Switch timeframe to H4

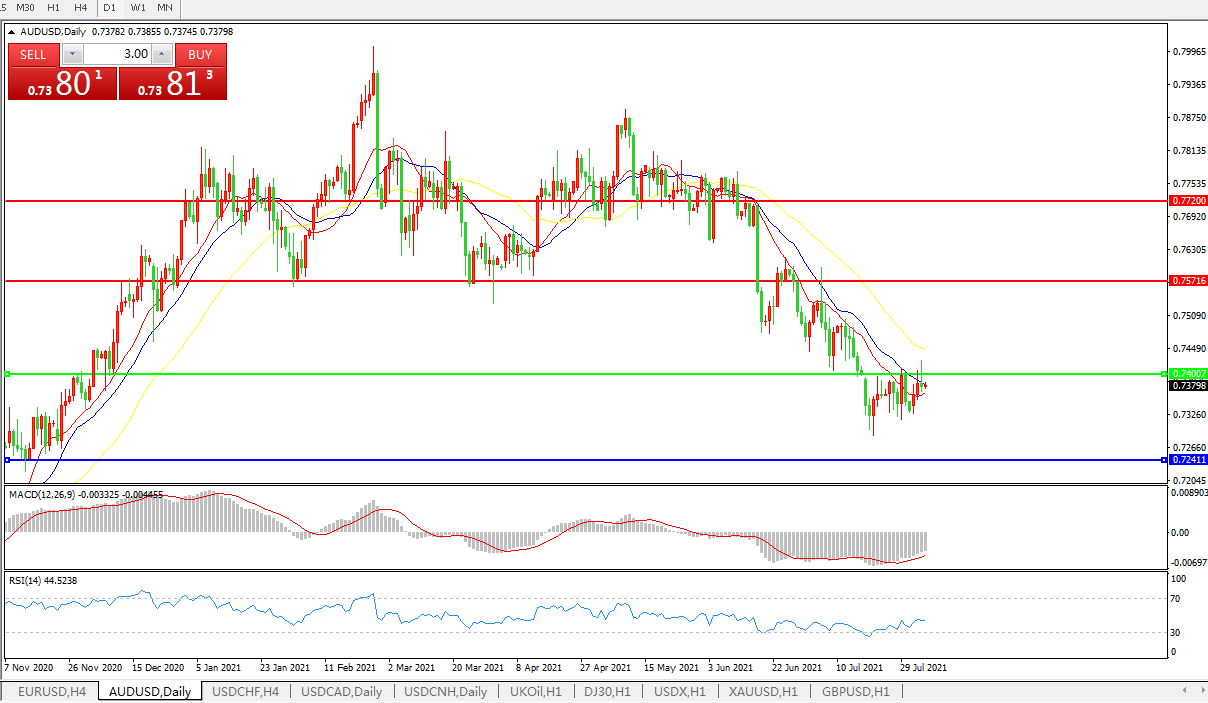pyautogui.click(x=82, y=7)
